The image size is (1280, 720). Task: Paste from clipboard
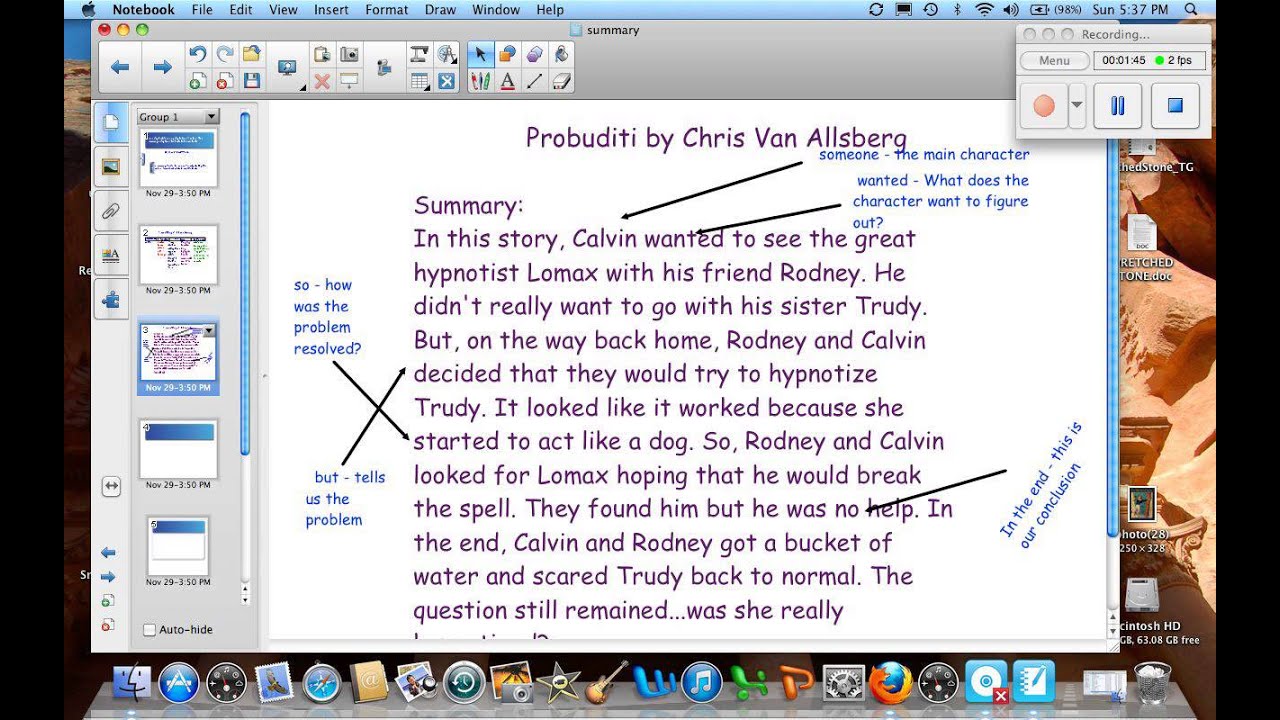[x=322, y=55]
